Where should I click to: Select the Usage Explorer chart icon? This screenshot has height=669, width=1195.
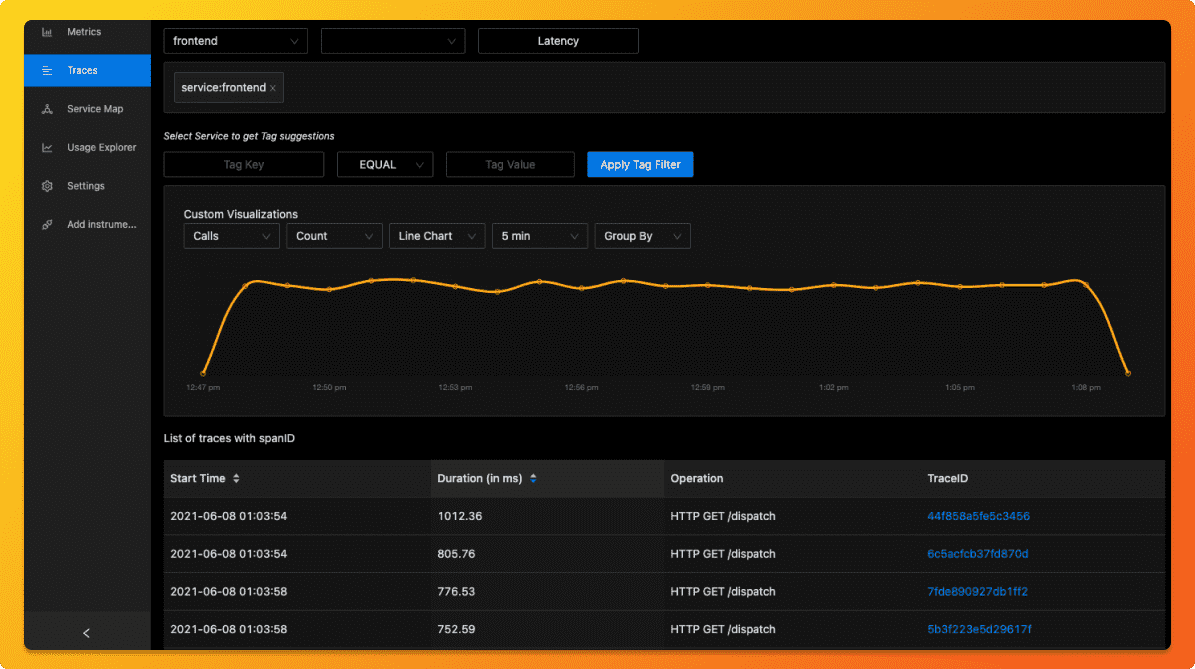(46, 147)
